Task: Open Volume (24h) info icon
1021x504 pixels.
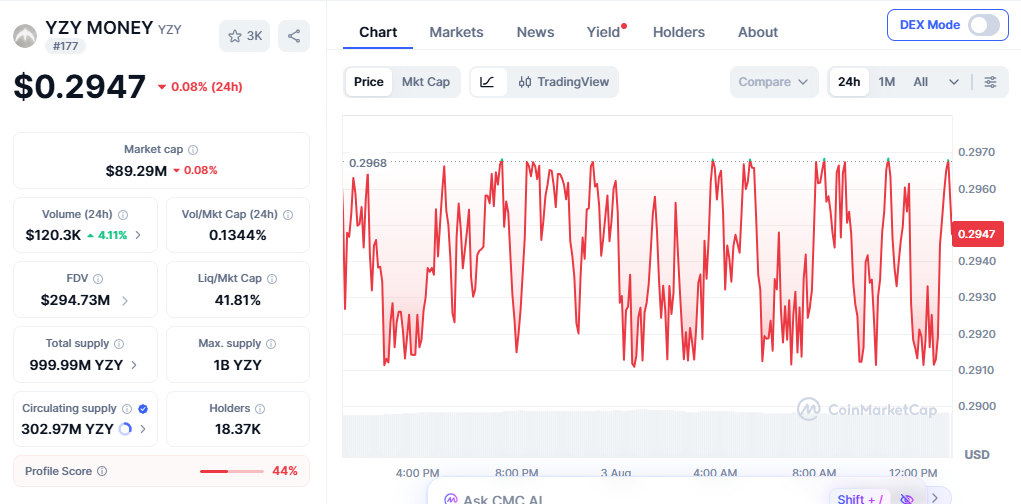Action: coord(122,214)
